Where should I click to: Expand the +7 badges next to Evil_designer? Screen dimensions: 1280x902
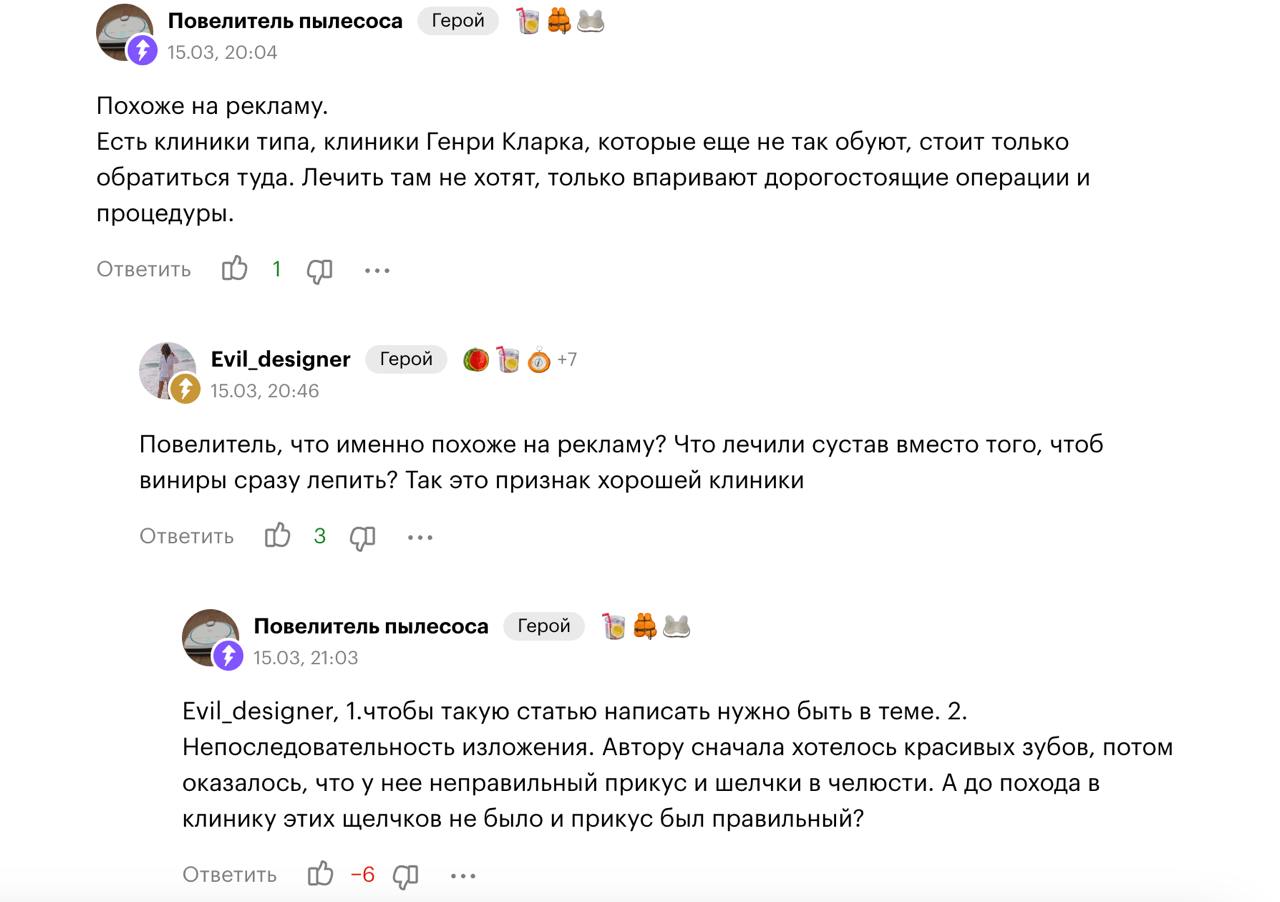567,359
